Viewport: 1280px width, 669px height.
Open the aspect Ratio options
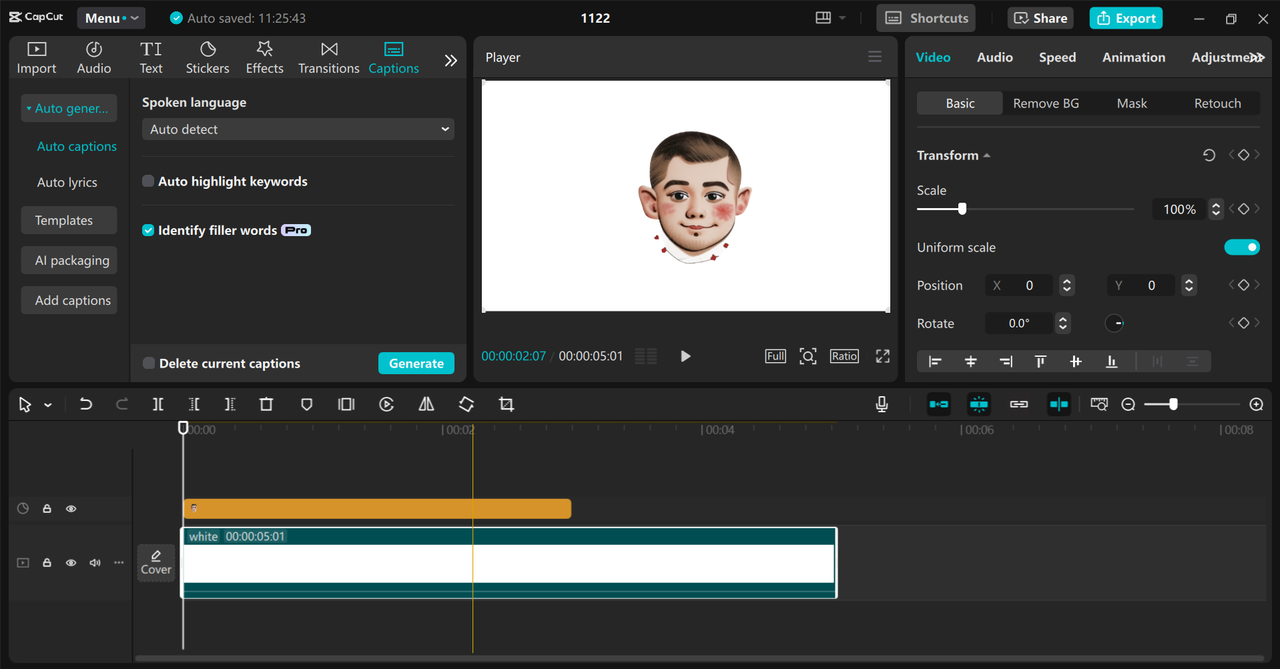844,356
